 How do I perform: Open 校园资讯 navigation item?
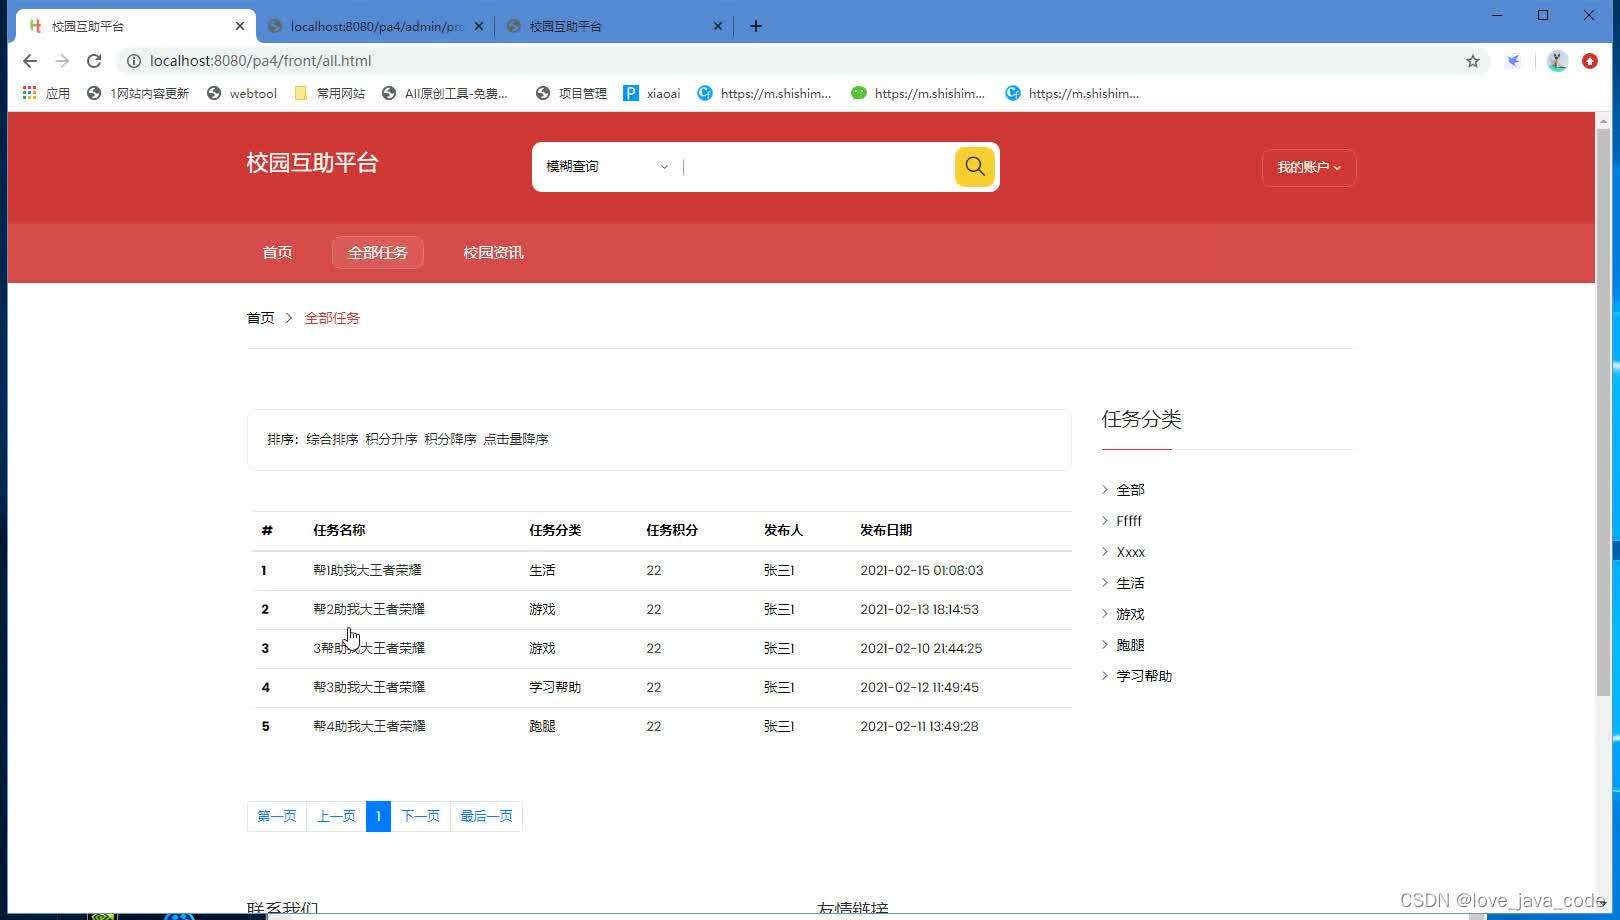(493, 253)
